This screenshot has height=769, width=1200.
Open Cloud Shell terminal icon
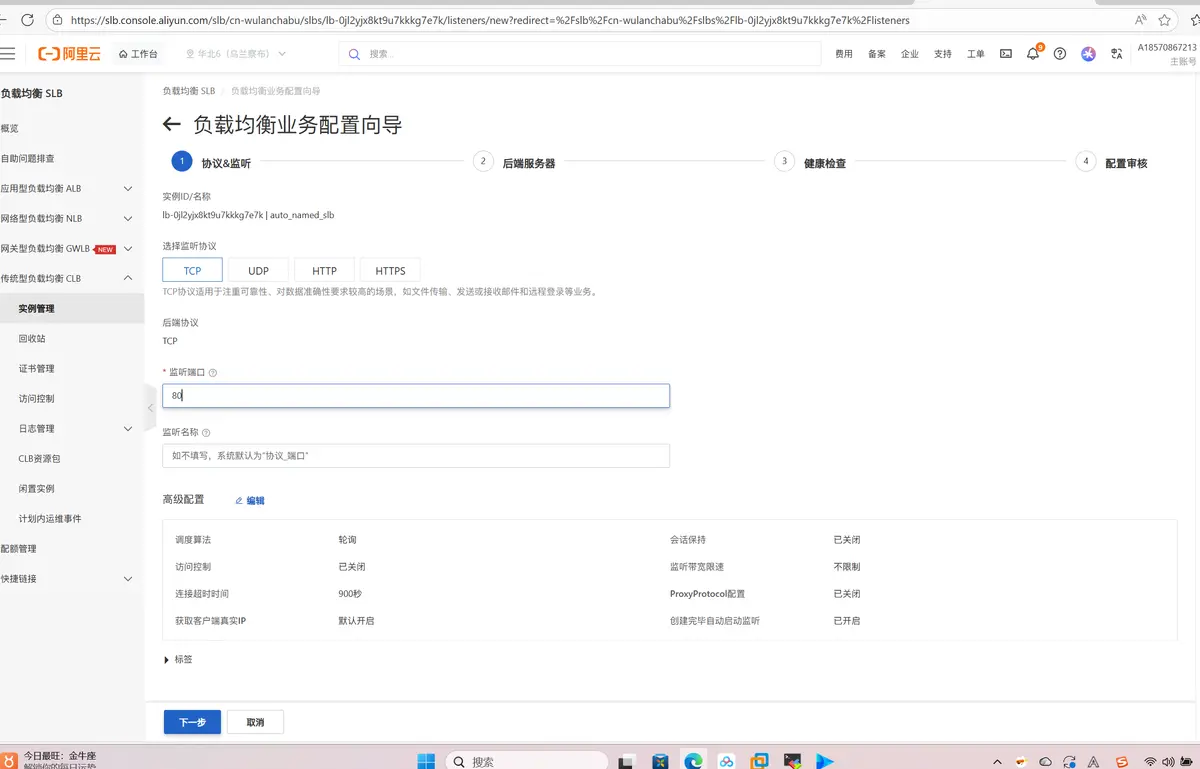(x=1006, y=54)
